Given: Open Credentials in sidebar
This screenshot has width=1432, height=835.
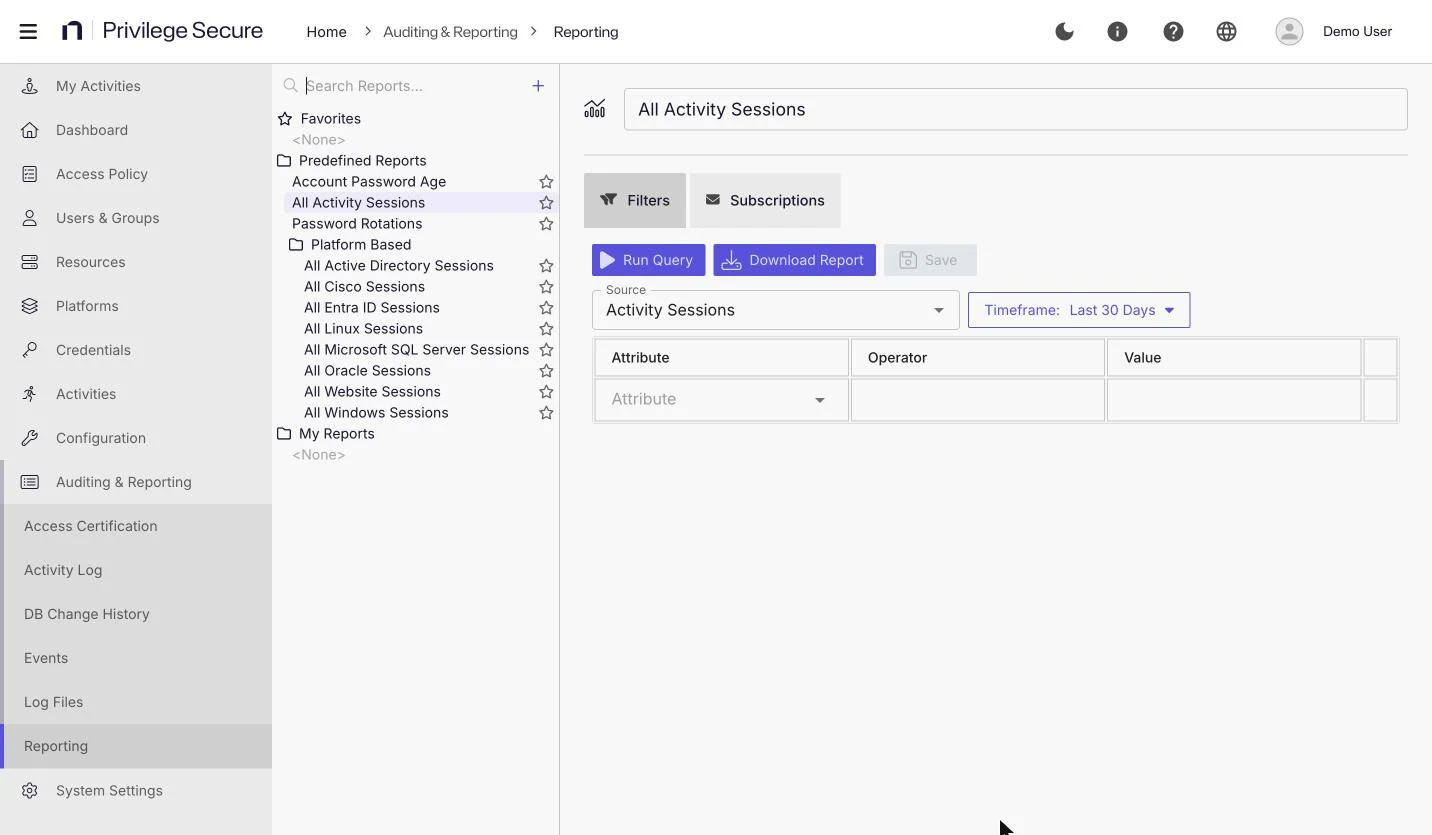Looking at the screenshot, I should click(x=136, y=350).
